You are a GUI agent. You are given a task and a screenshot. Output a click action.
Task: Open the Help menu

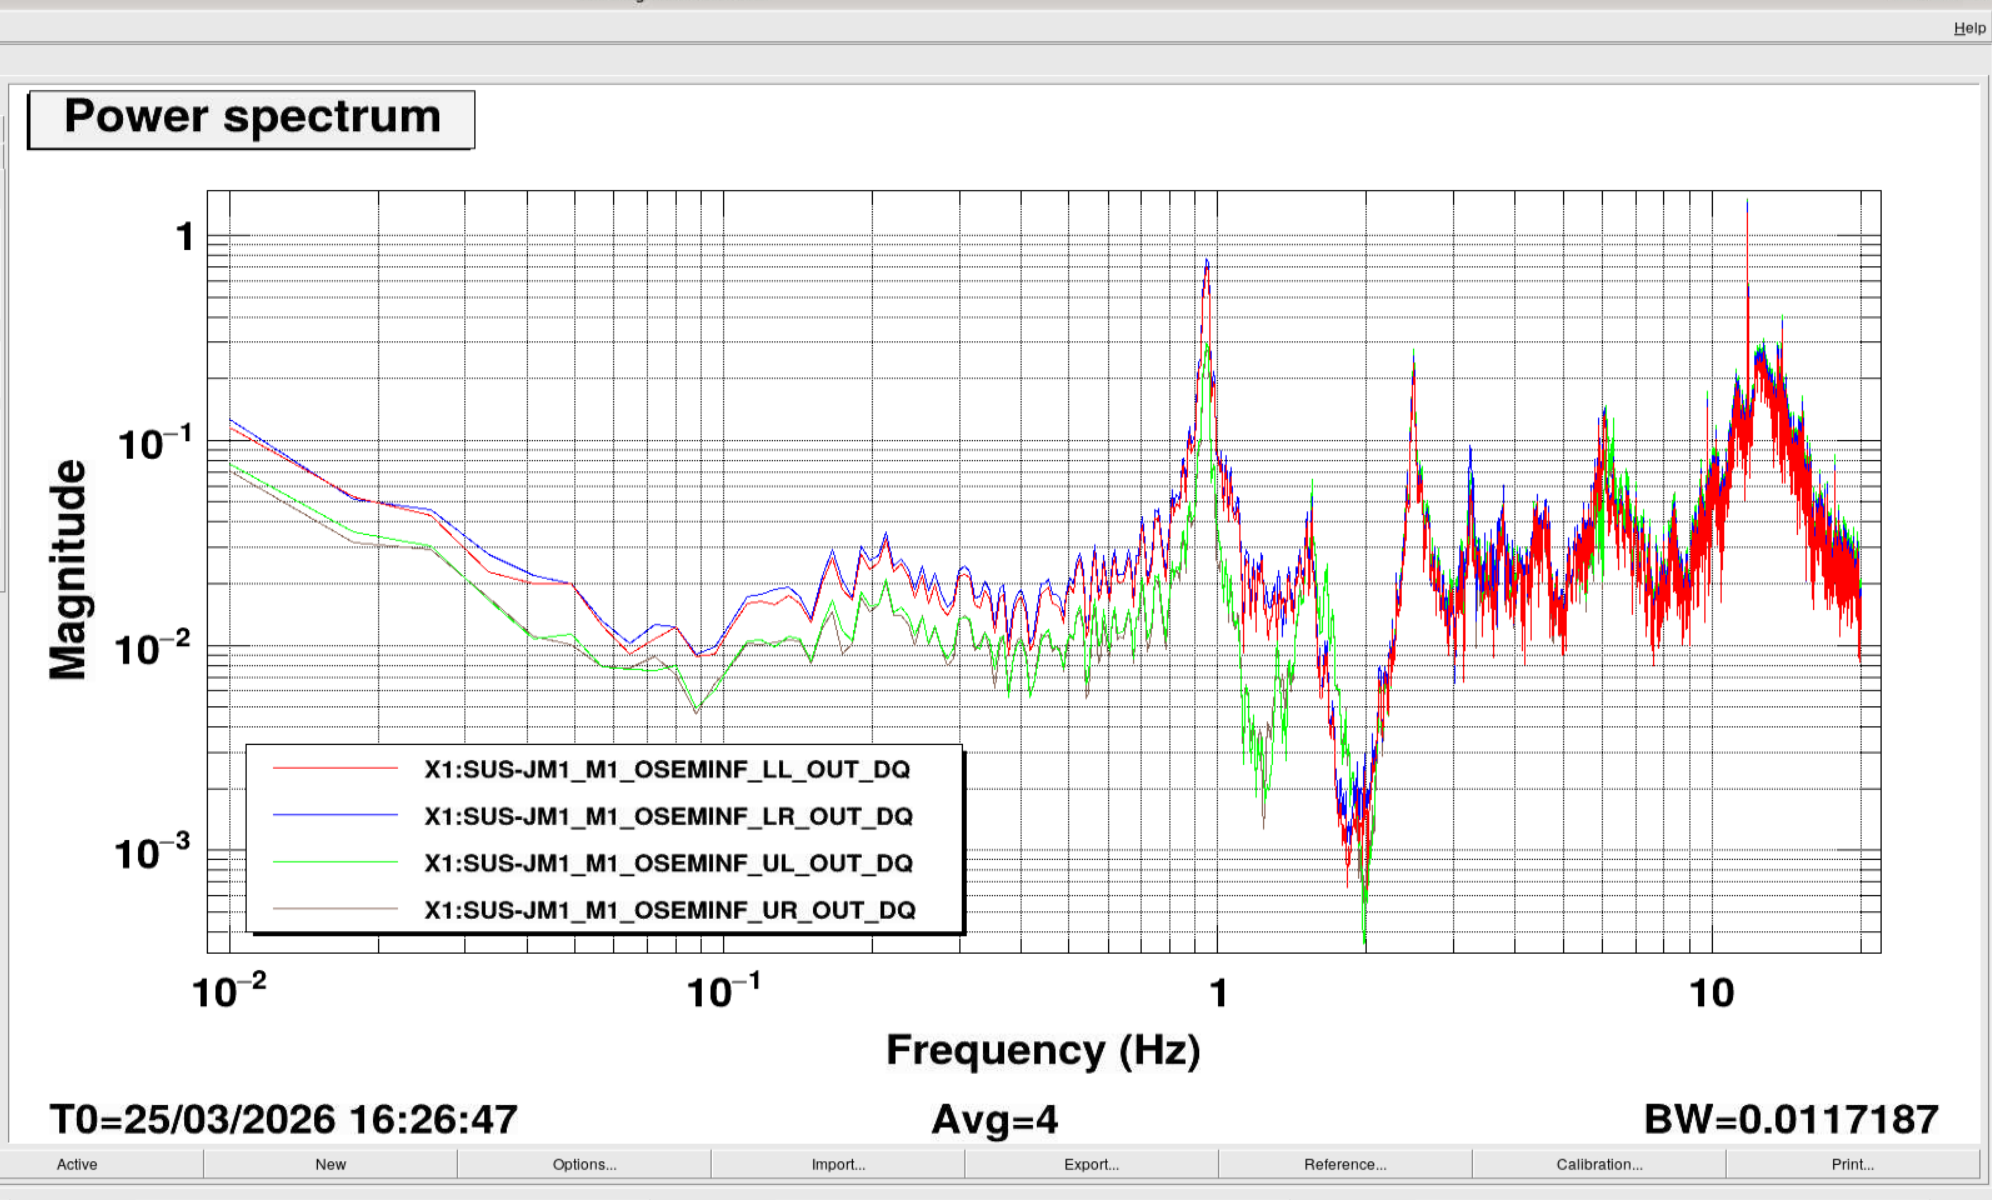coord(1969,28)
